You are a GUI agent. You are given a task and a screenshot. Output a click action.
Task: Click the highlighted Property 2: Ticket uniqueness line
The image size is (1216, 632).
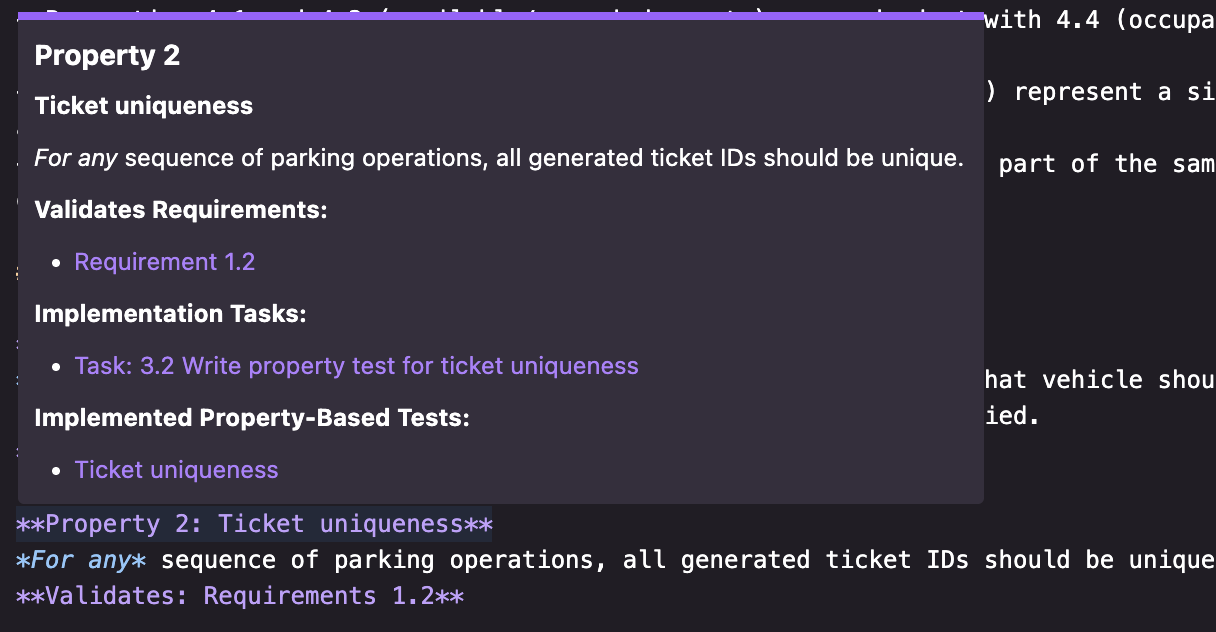(x=253, y=523)
